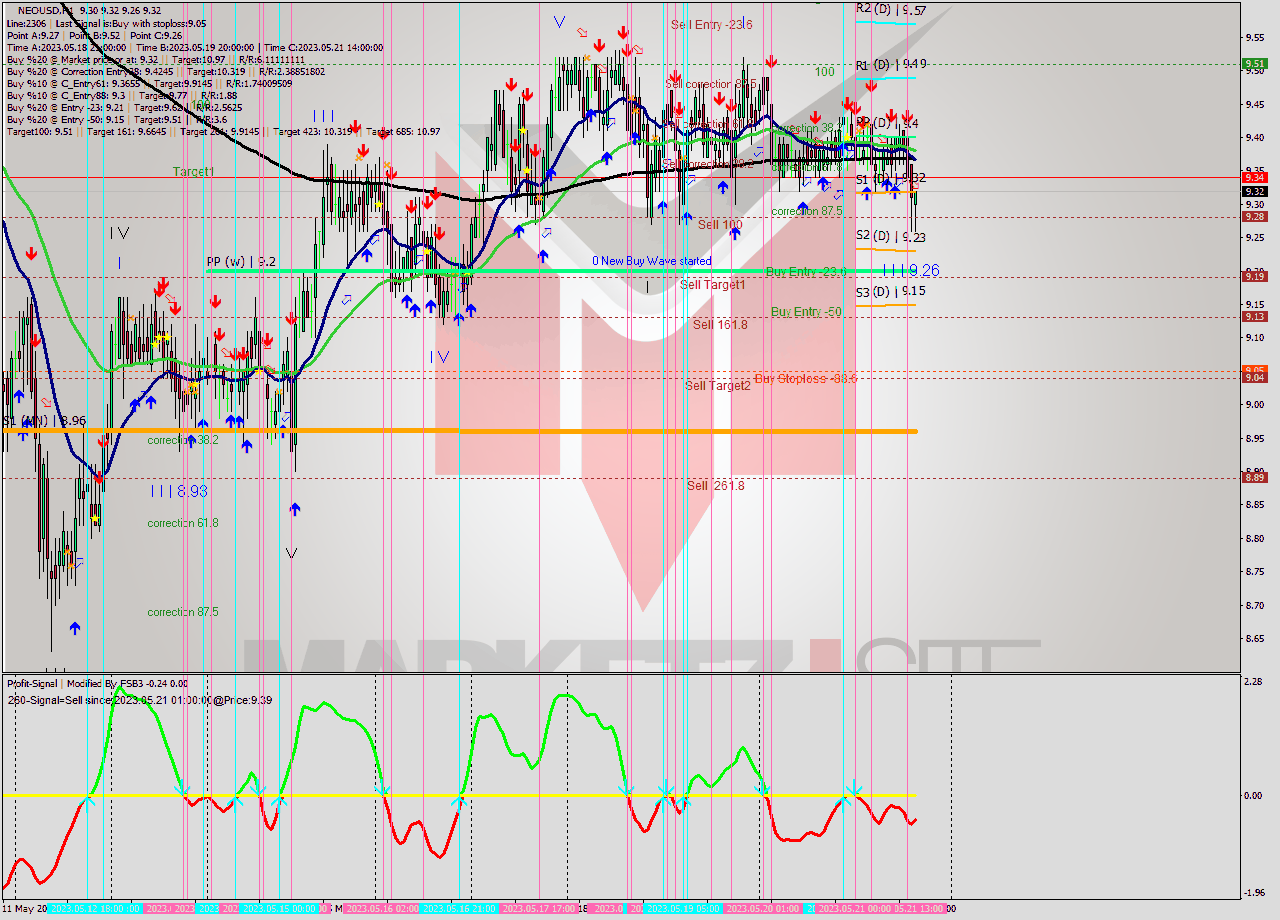Click the 'Sell Target2' label
This screenshot has width=1280, height=920.
click(718, 385)
